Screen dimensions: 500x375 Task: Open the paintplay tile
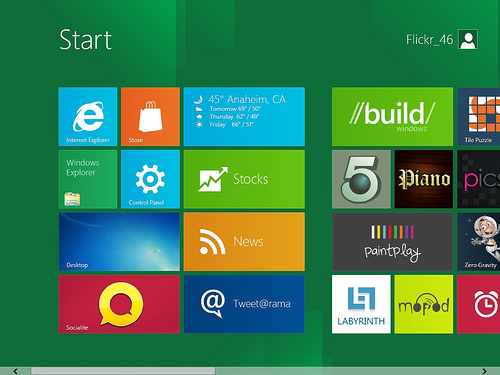pyautogui.click(x=392, y=242)
